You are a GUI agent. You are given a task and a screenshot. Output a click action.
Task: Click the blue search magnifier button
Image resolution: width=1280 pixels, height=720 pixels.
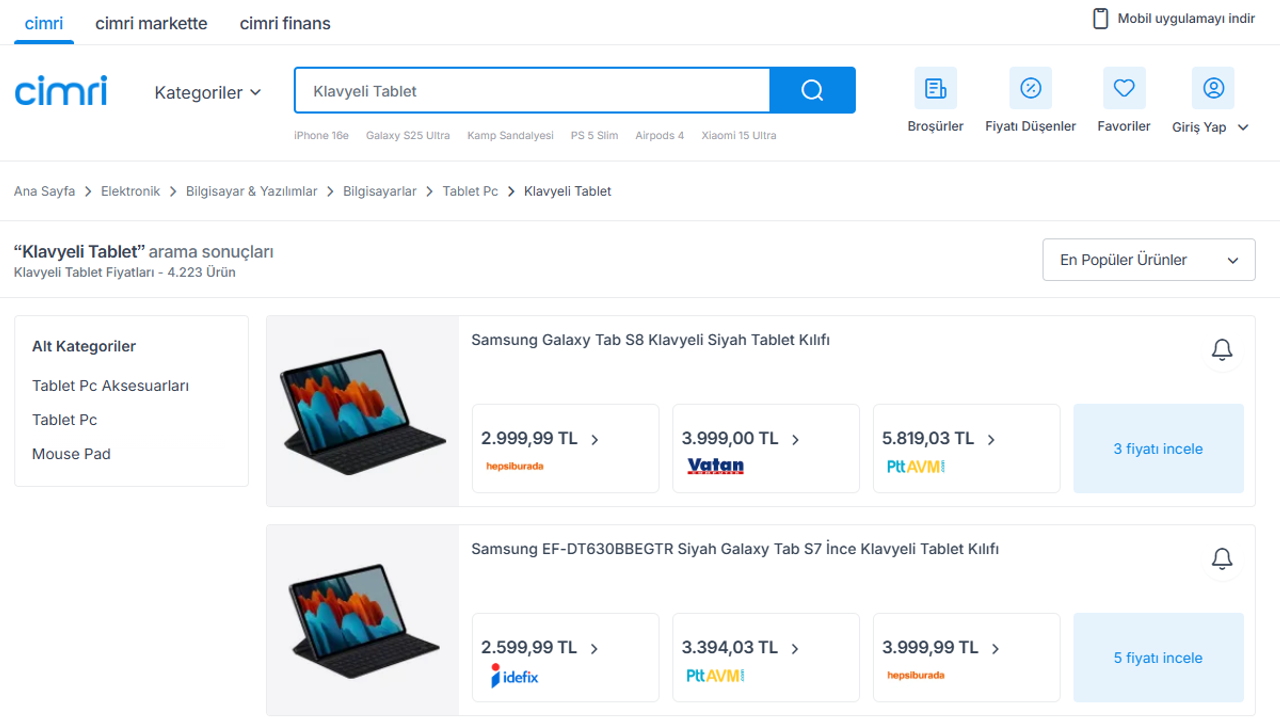tap(812, 91)
